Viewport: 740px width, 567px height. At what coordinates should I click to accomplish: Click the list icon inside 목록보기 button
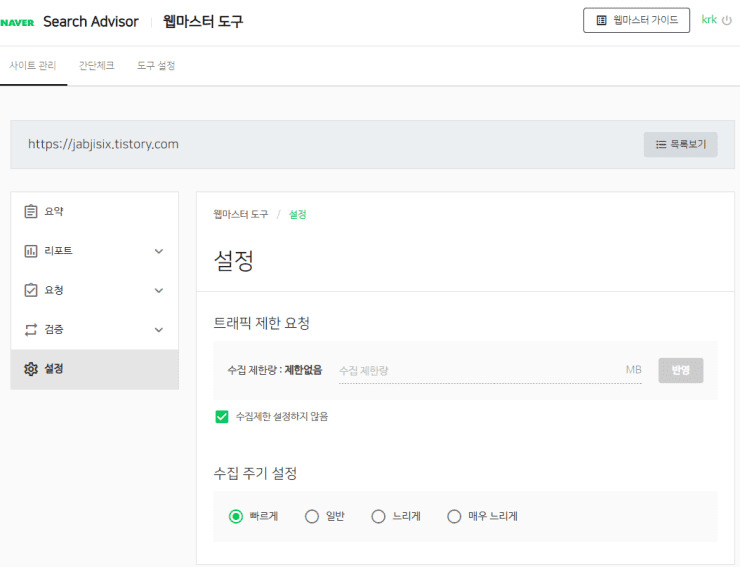click(x=661, y=144)
